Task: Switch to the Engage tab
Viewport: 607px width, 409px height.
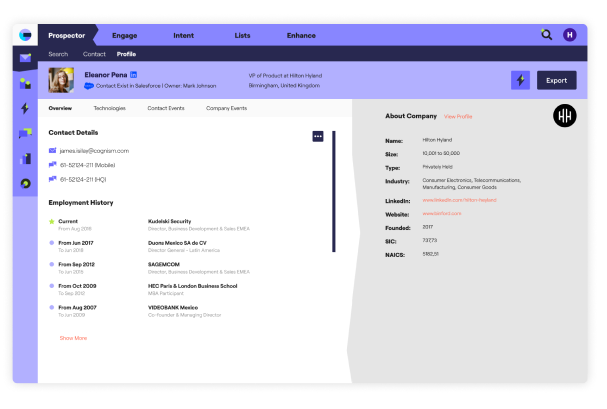Action: point(125,36)
